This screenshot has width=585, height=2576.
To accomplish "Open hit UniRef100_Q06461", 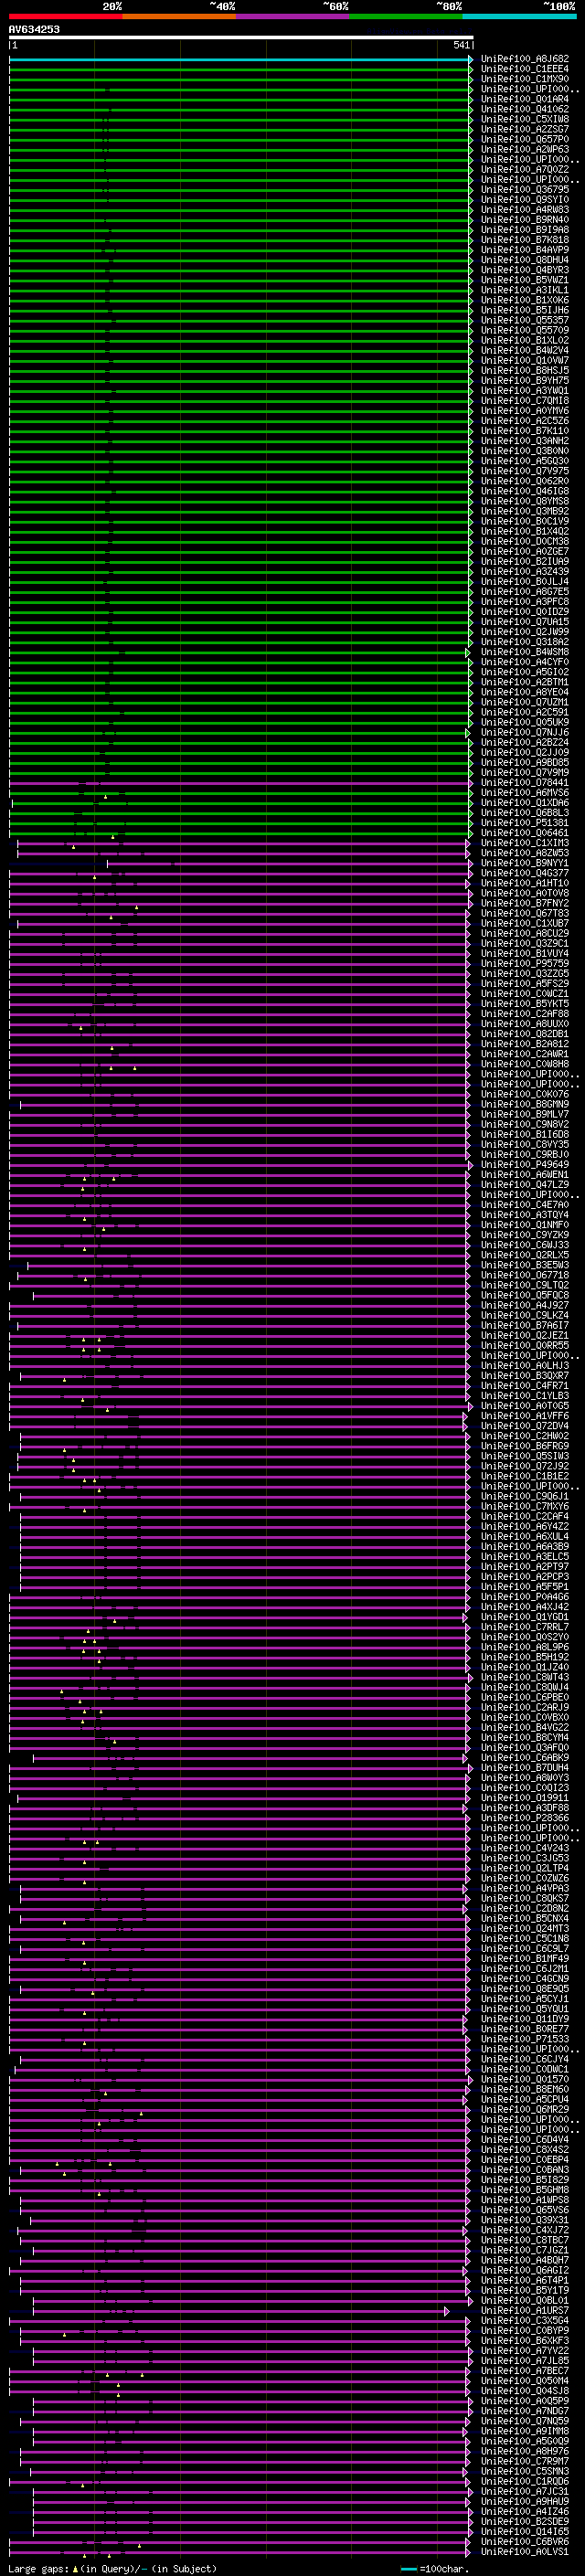I will point(525,832).
